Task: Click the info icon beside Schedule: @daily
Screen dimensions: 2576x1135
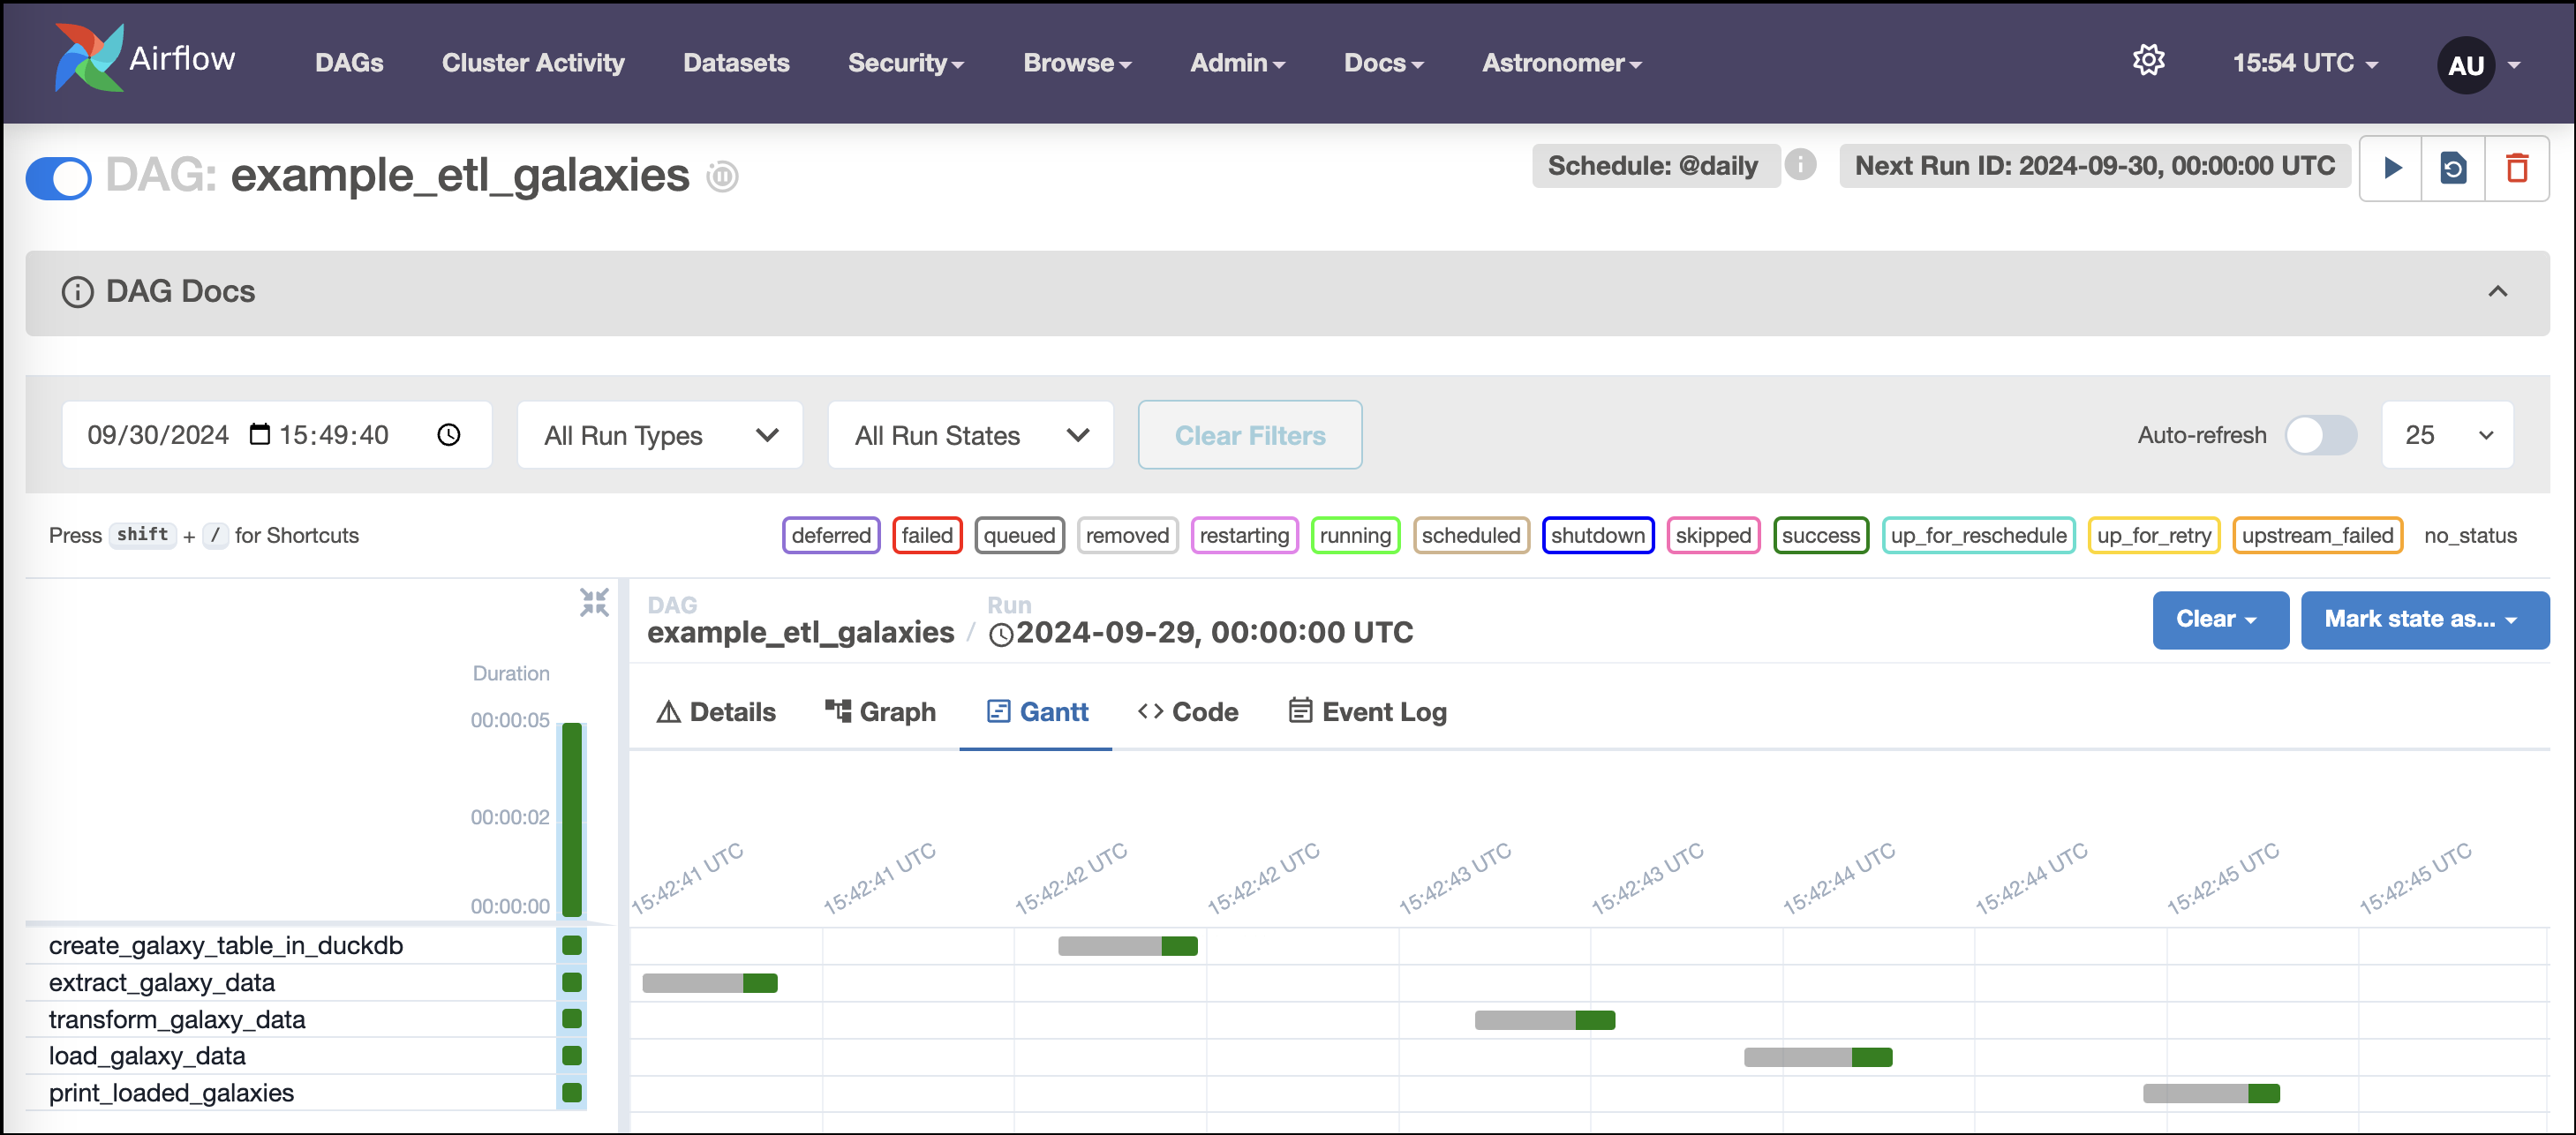Action: pos(1802,165)
